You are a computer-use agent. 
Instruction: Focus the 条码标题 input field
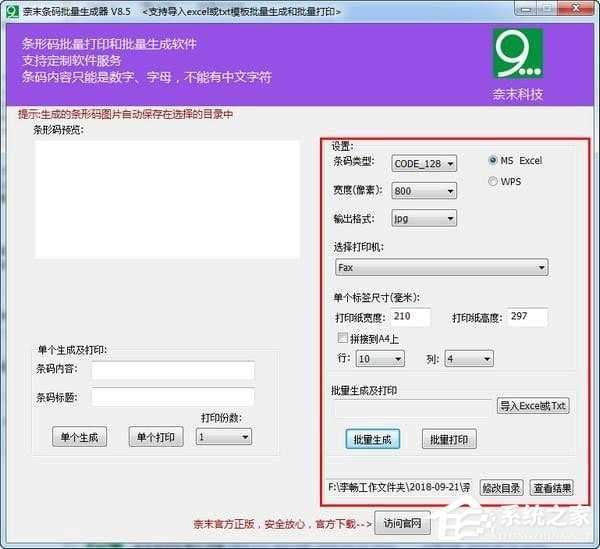point(173,397)
